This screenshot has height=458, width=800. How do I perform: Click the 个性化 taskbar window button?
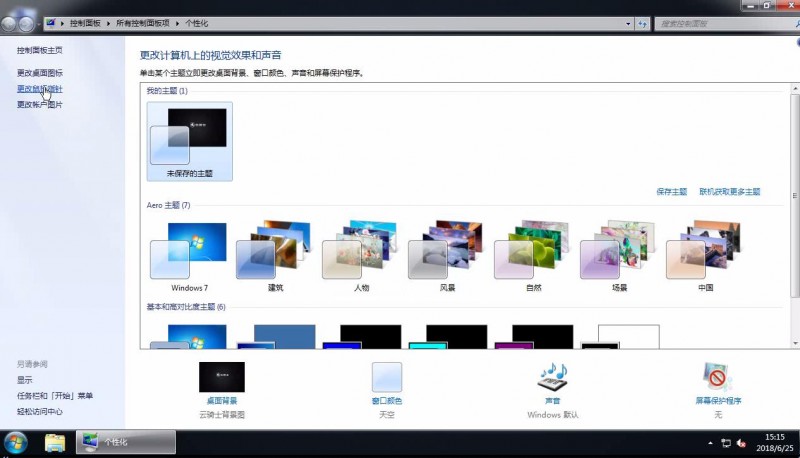coord(126,442)
